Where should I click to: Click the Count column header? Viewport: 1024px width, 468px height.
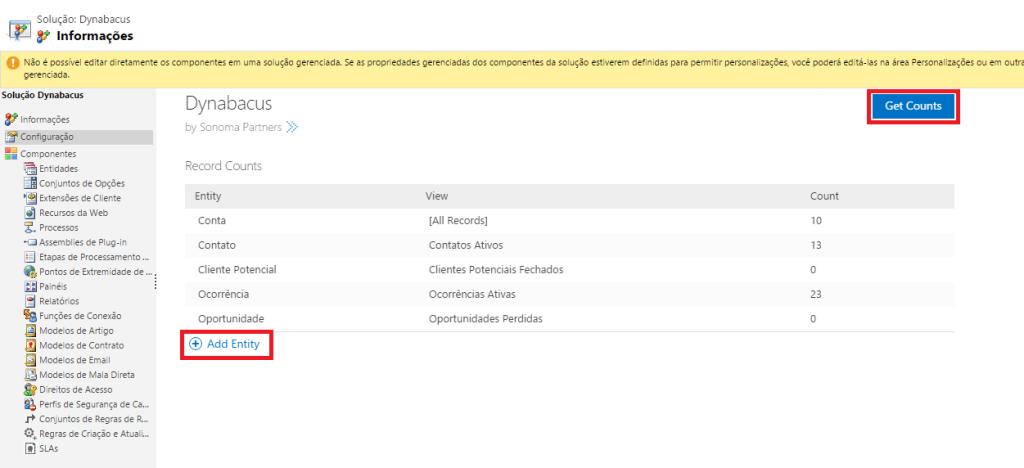(824, 196)
